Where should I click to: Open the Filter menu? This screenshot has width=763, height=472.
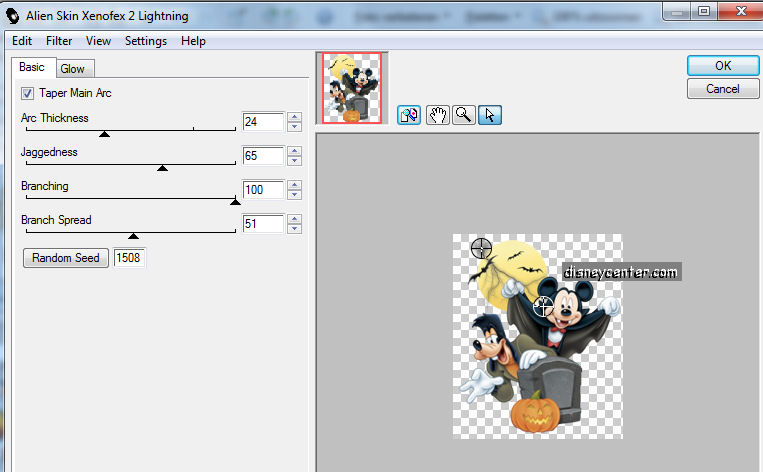(59, 41)
